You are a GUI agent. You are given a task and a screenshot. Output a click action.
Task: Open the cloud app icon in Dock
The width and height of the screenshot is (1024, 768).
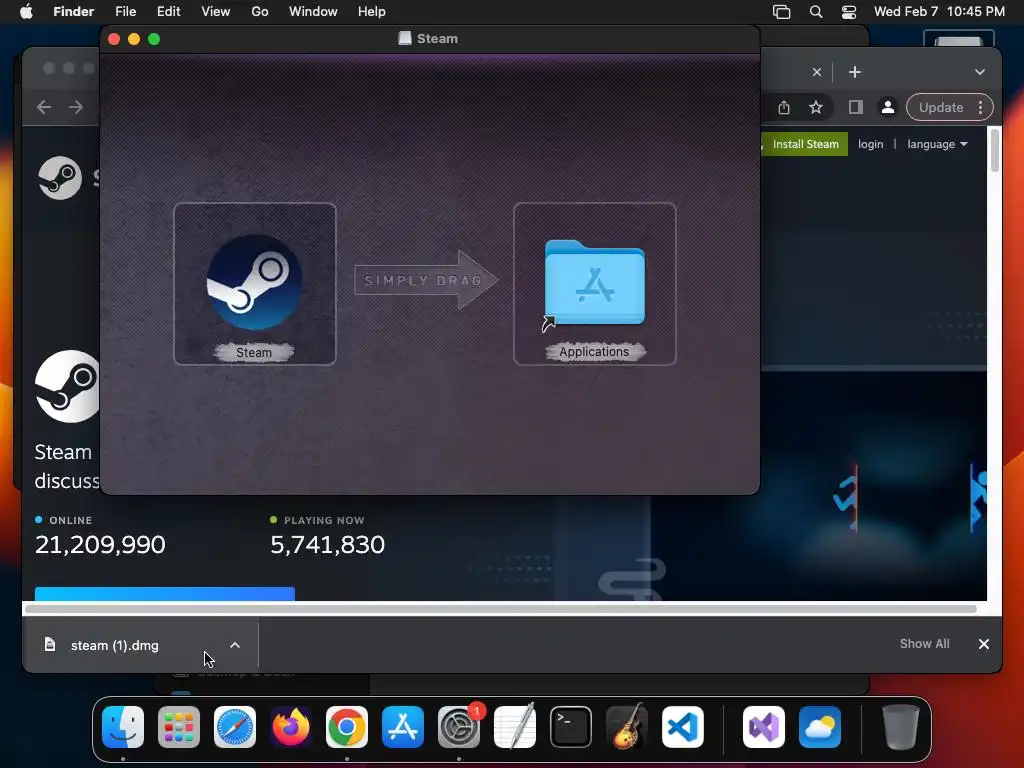click(x=820, y=726)
